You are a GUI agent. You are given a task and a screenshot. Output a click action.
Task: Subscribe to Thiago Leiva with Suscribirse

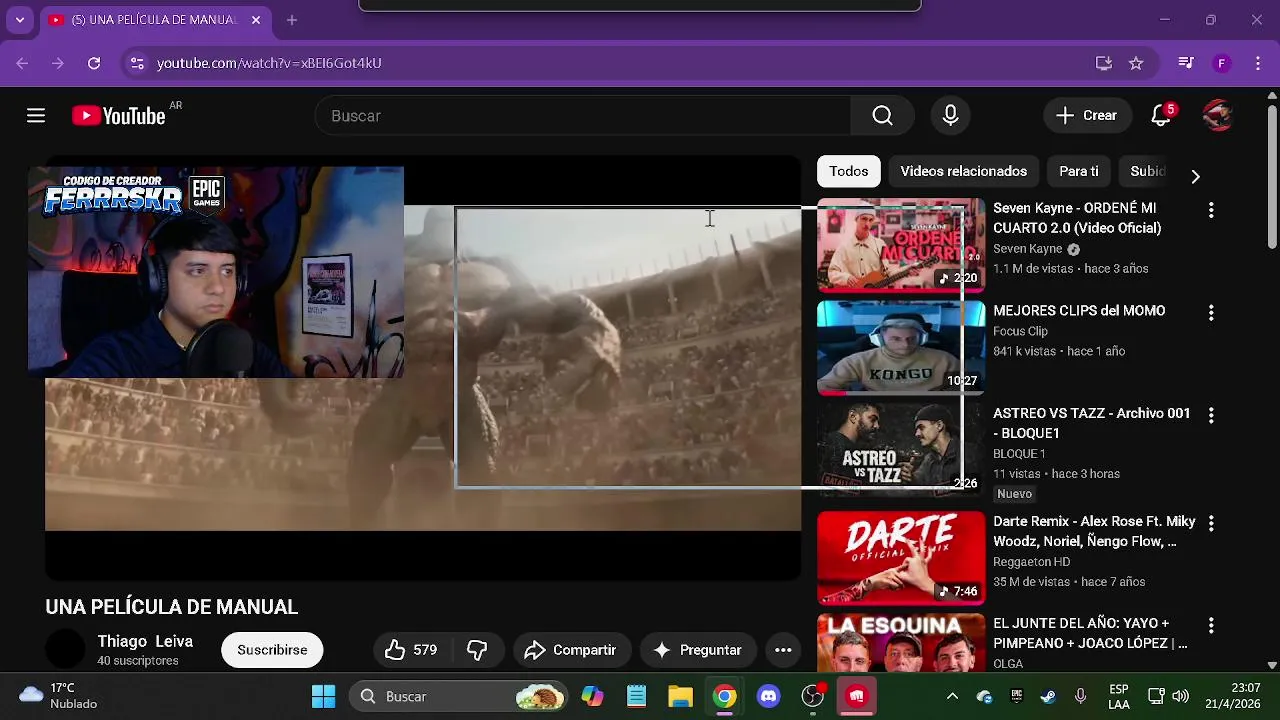[272, 650]
